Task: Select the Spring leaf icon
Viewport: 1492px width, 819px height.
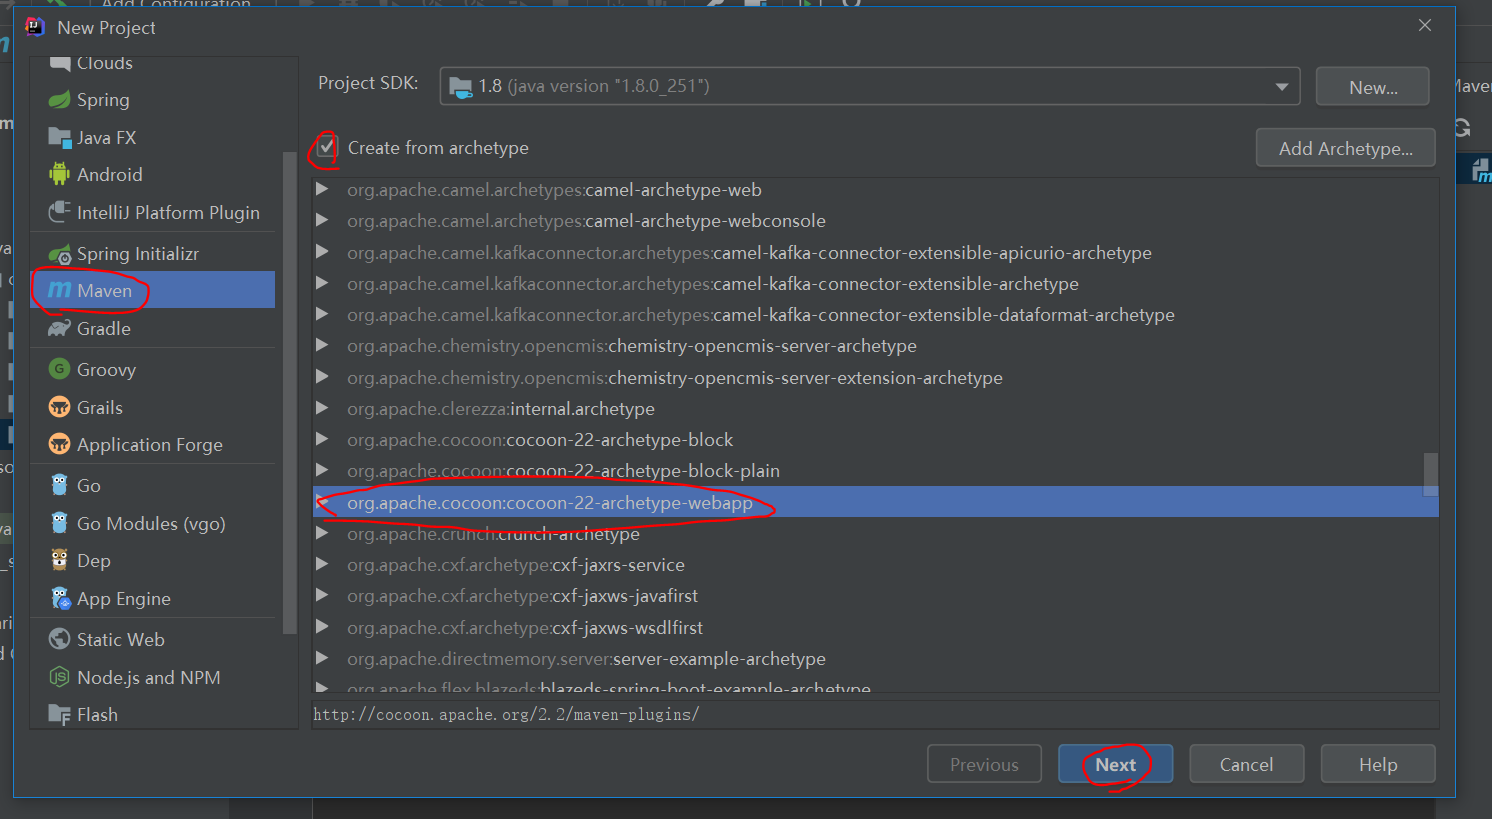Action: tap(60, 100)
